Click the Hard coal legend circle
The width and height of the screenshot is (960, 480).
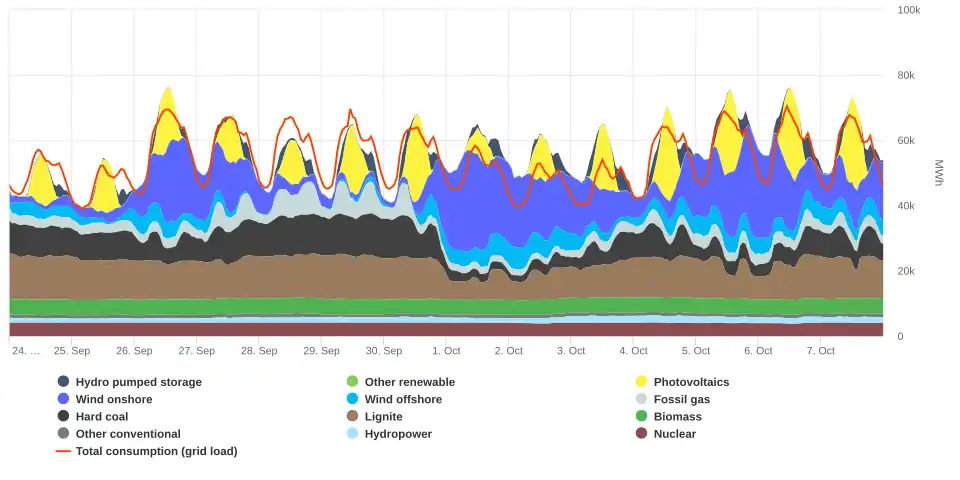click(64, 416)
